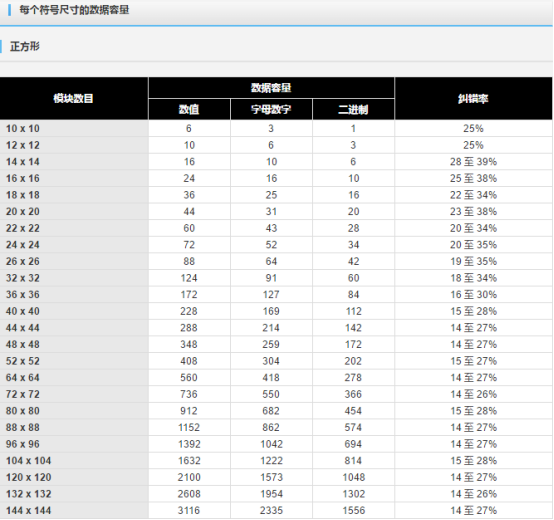The height and width of the screenshot is (520, 554).
Task: Click error rate 19 至 35%
Action: 473,261
